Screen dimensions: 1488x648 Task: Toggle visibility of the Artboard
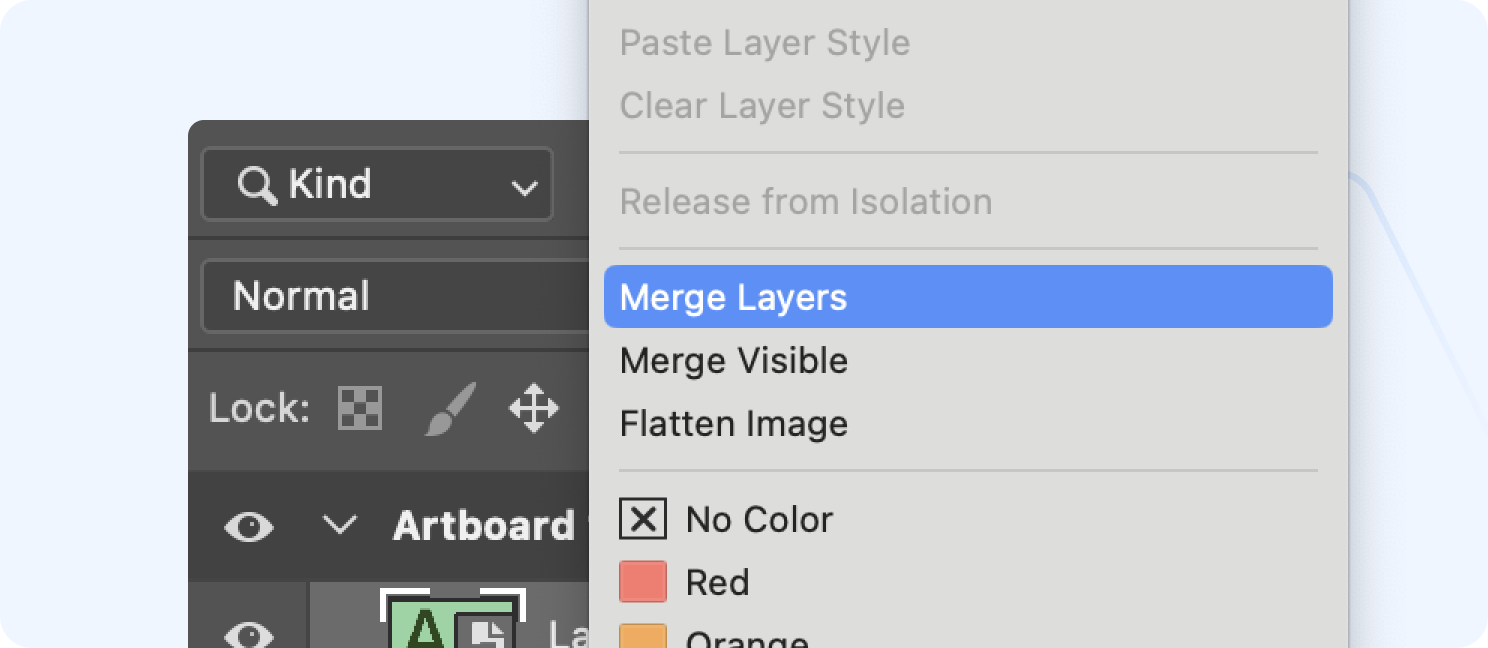[x=249, y=527]
